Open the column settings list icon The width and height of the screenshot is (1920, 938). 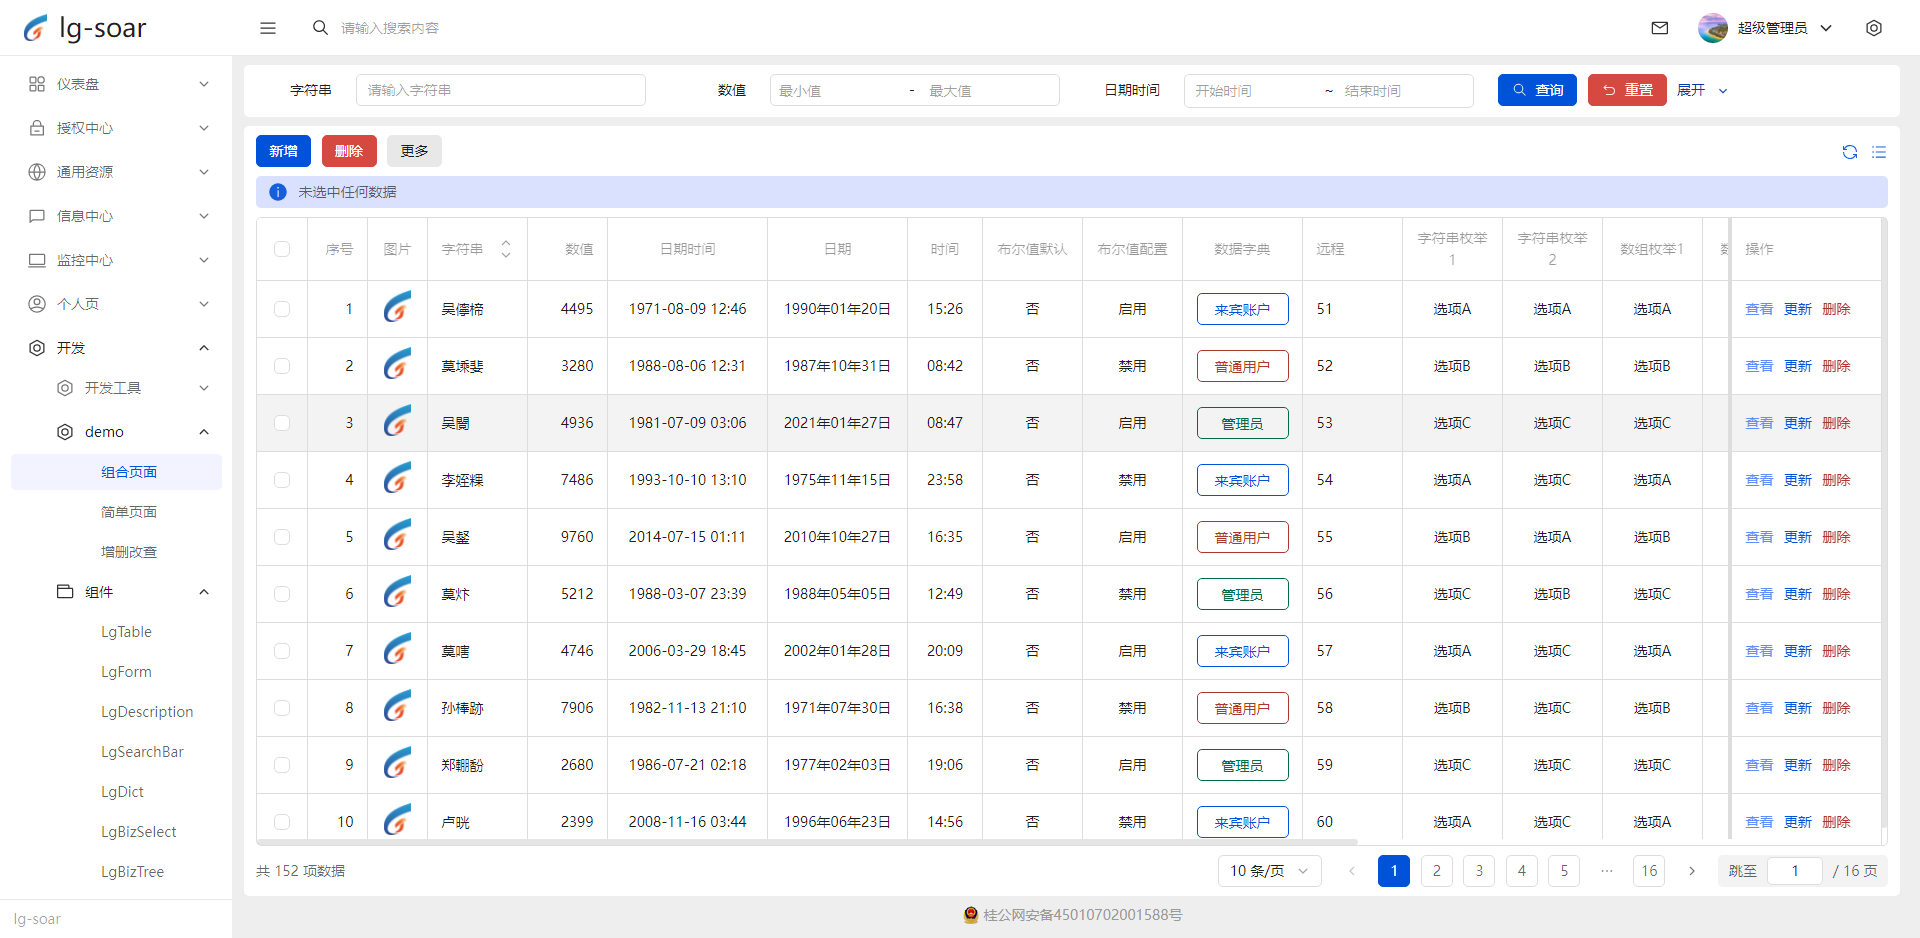(x=1879, y=152)
